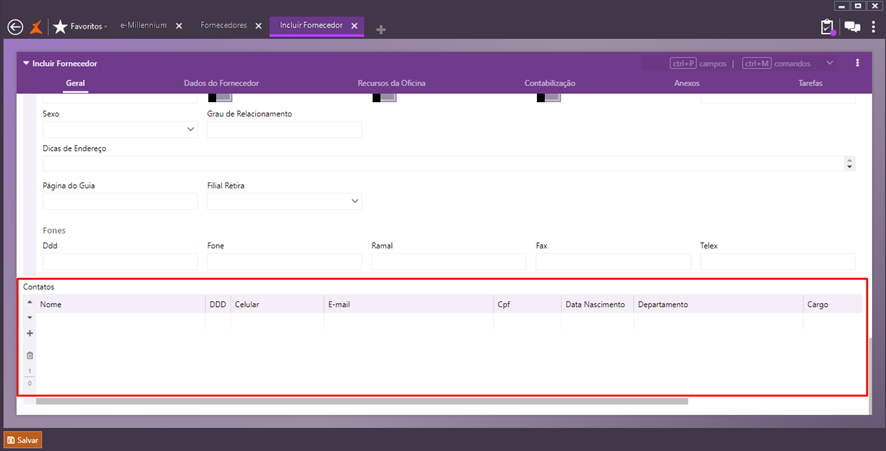Image resolution: width=886 pixels, height=451 pixels.
Task: Open the Dados do Fornecedor tab
Action: pyautogui.click(x=221, y=83)
